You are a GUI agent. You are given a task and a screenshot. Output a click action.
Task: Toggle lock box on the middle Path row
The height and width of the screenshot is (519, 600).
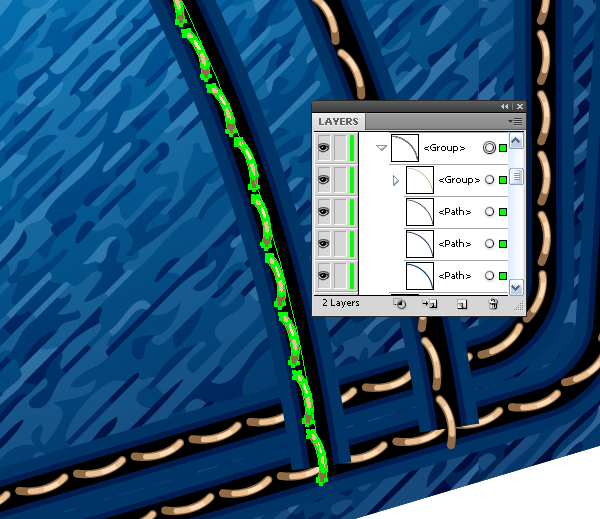[340, 244]
